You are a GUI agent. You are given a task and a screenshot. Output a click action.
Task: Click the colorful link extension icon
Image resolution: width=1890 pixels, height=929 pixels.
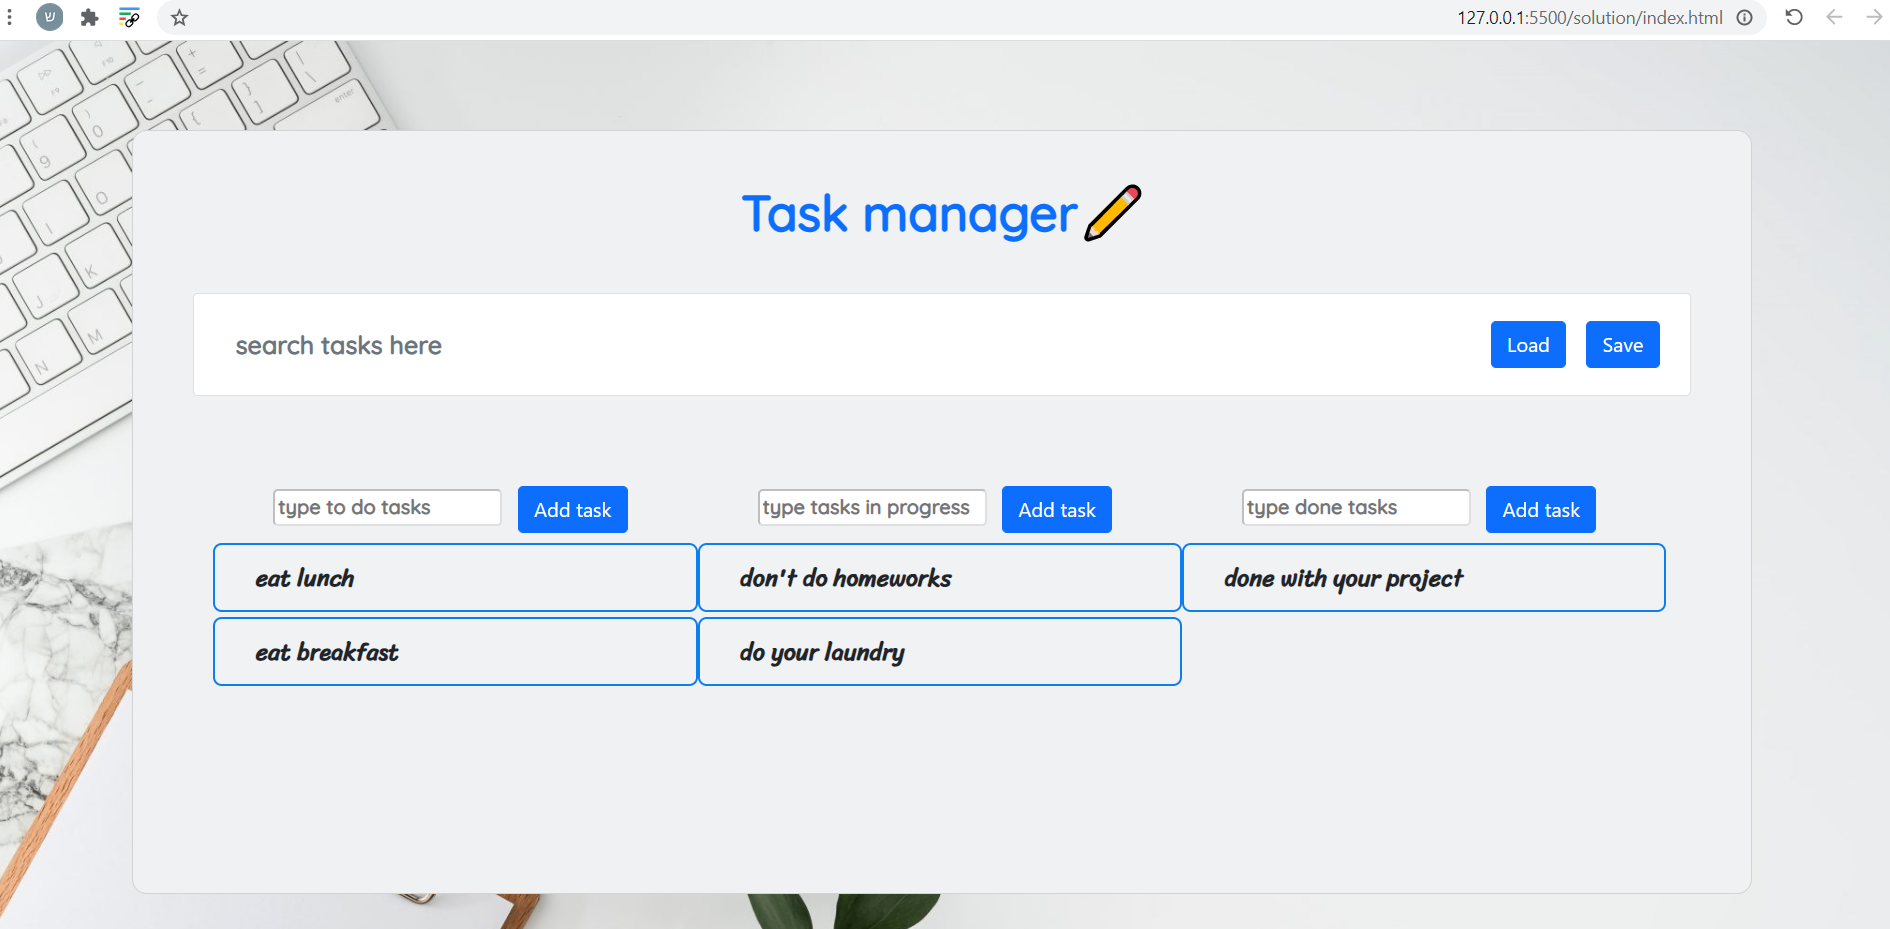click(x=129, y=17)
